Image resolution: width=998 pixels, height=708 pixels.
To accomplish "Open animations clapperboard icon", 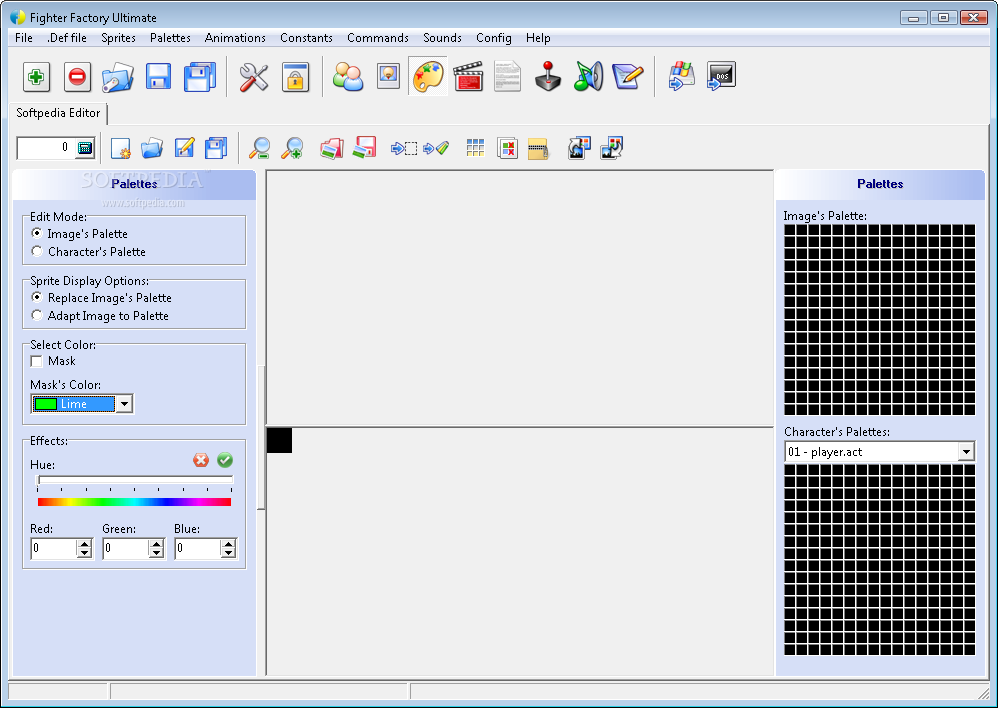I will point(468,77).
